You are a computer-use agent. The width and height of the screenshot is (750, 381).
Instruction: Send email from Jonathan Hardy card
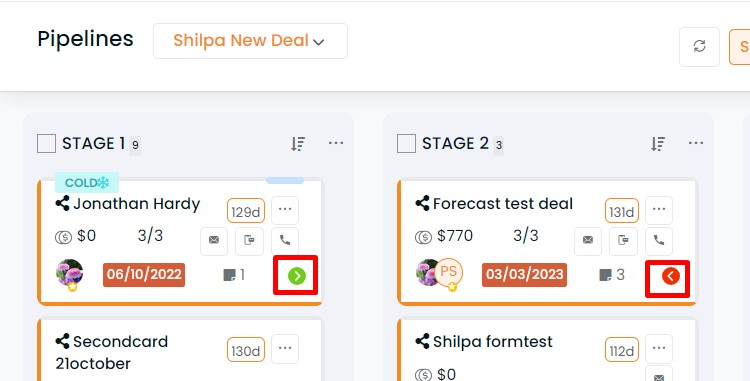(214, 240)
